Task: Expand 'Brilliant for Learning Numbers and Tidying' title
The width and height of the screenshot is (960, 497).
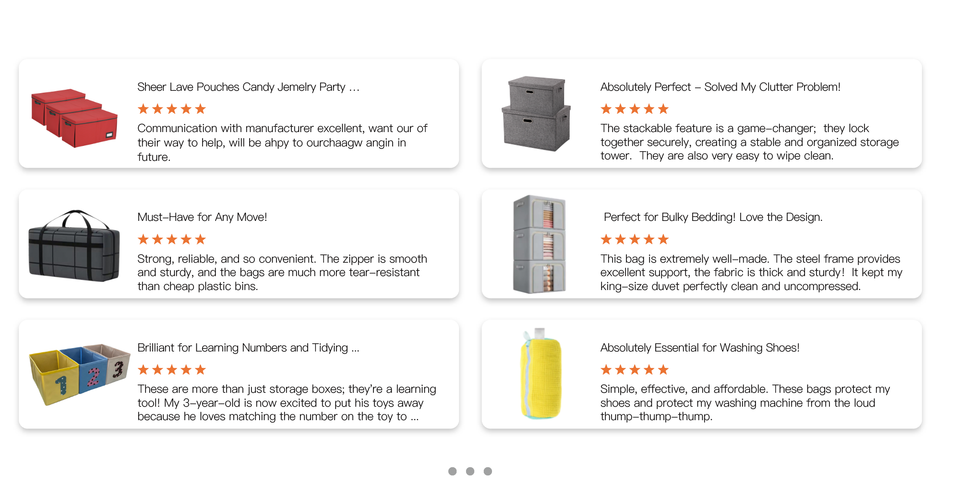Action: 248,348
